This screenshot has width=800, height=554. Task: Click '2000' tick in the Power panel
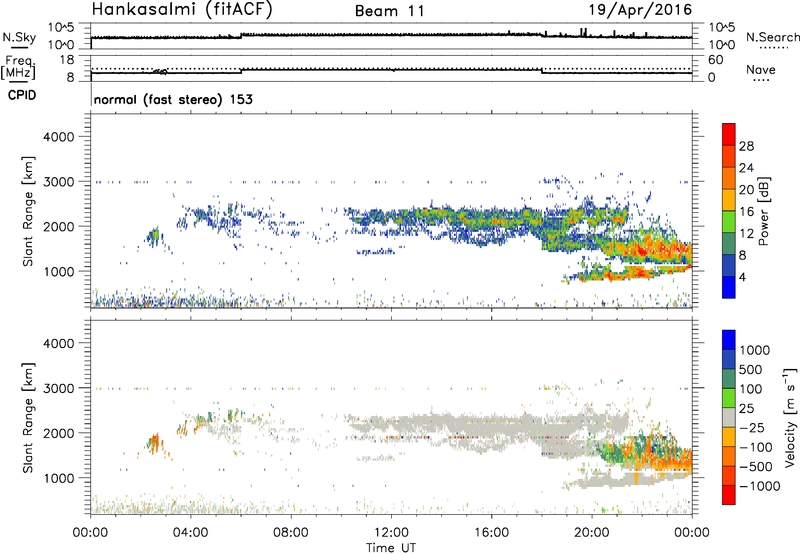point(59,226)
